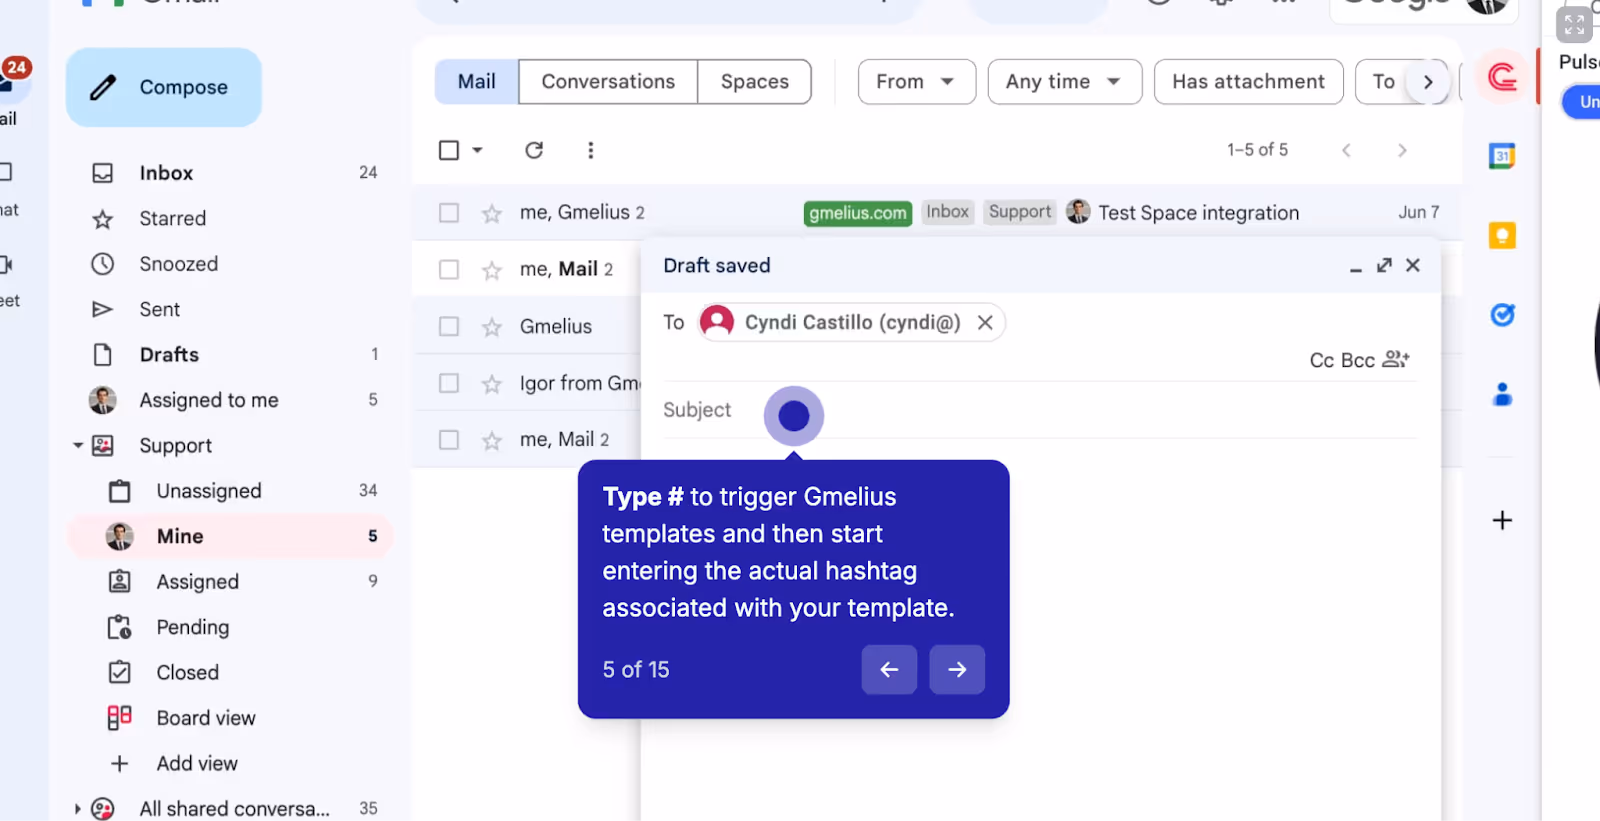1600x821 pixels.
Task: Go to the newer messages page
Action: 1346,150
